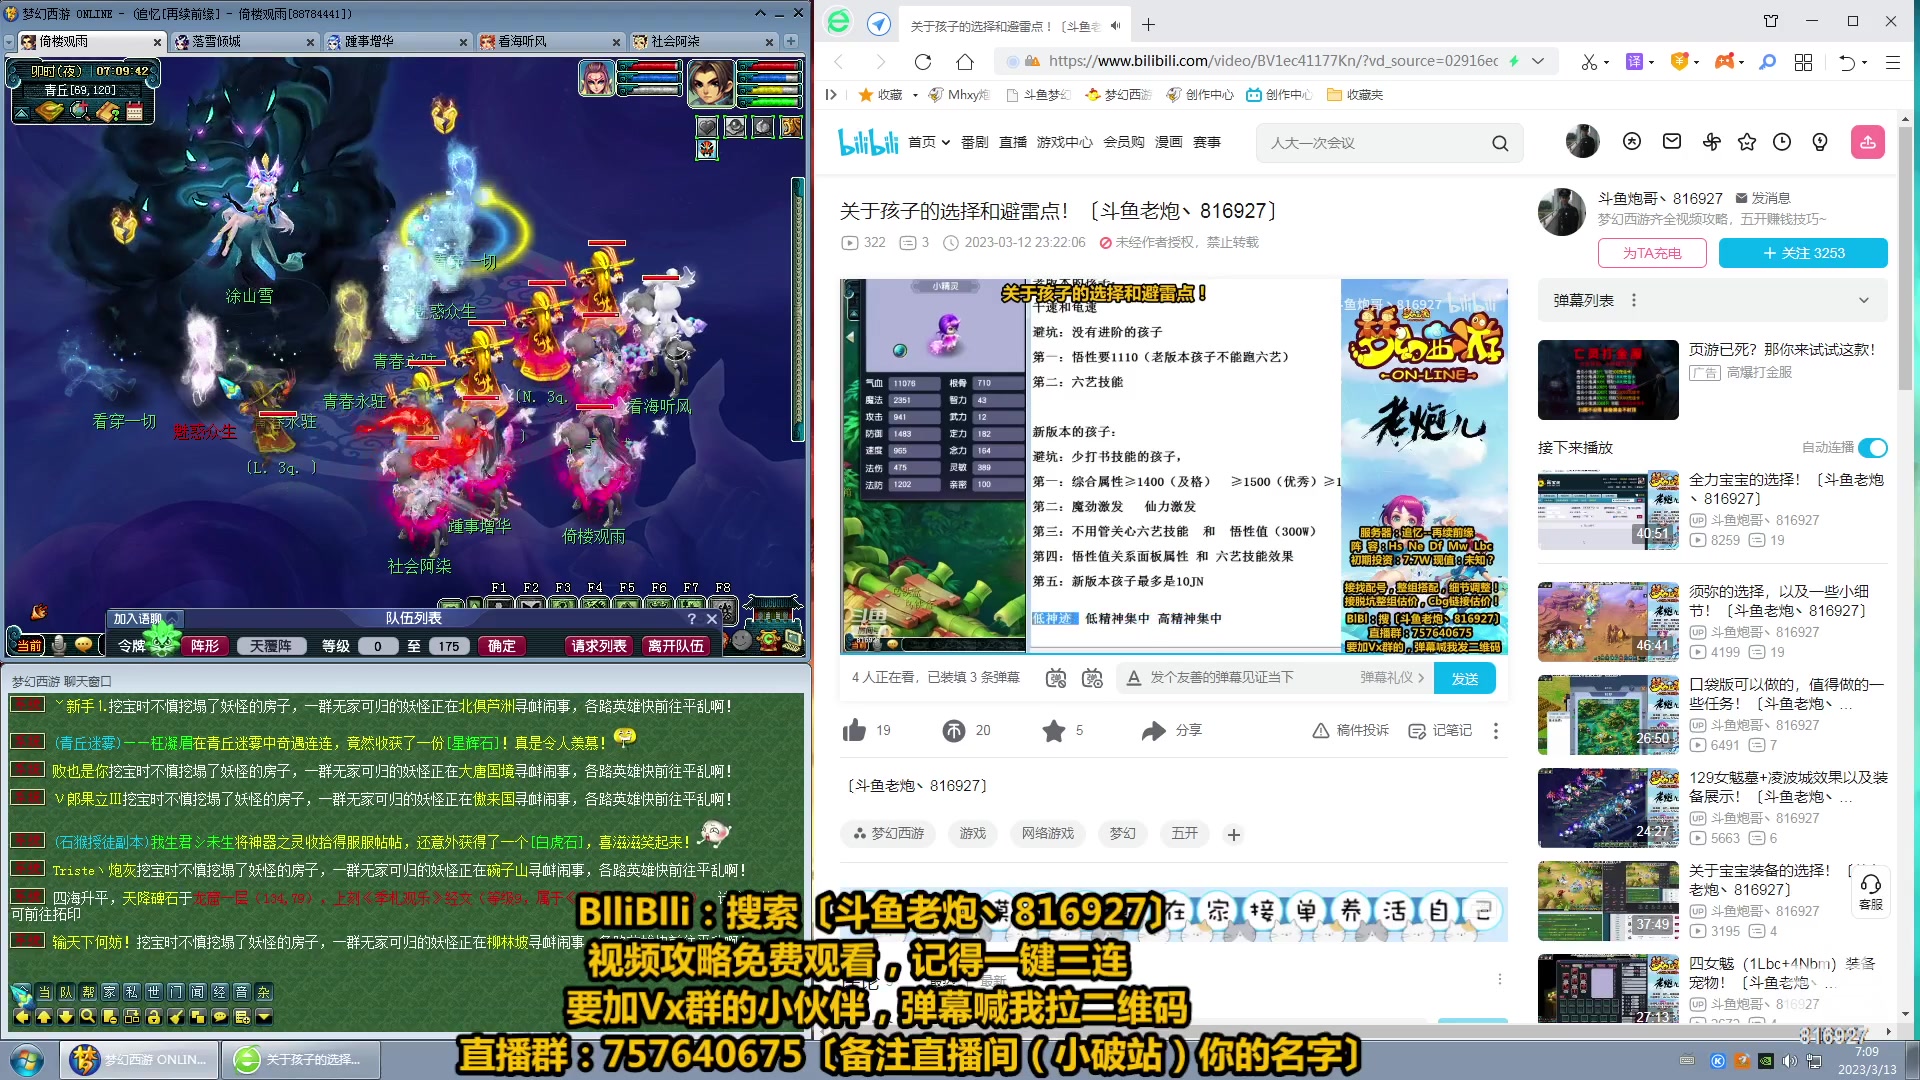The image size is (1920, 1080).
Task: Open bilibili favorites star icon in header
Action: click(1747, 142)
